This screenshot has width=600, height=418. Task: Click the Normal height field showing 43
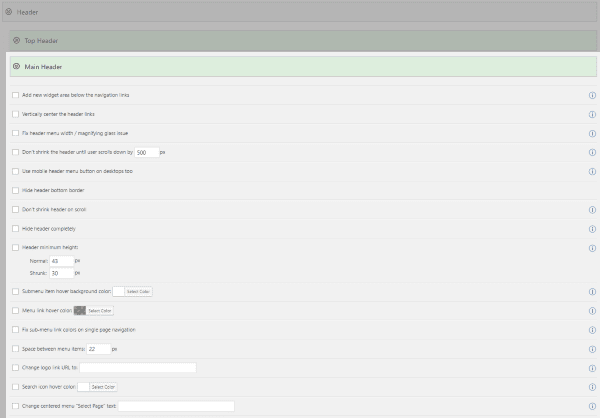[x=62, y=261]
